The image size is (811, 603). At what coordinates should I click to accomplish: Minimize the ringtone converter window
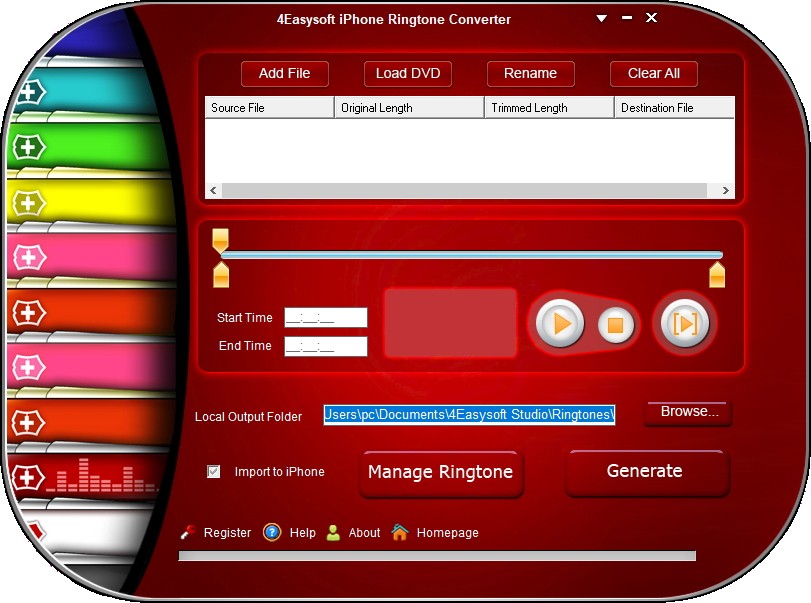pyautogui.click(x=627, y=18)
